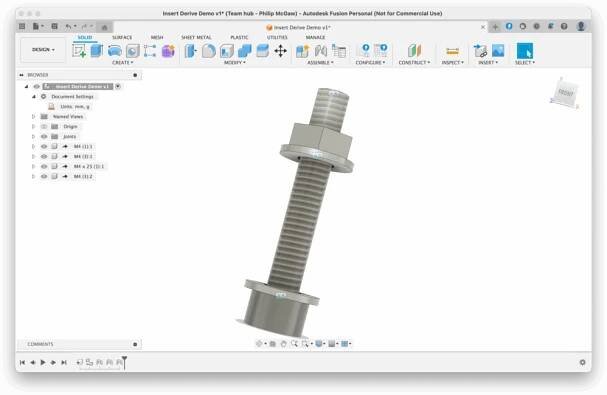
Task: Expand the M4 x 25 component node
Action: click(x=33, y=167)
